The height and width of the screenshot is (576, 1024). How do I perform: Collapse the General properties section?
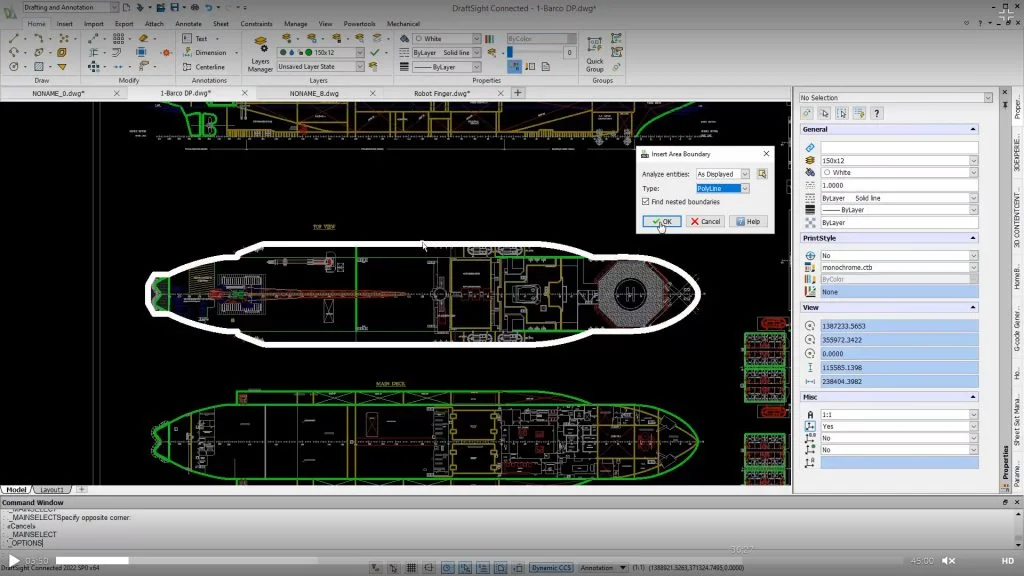click(972, 129)
